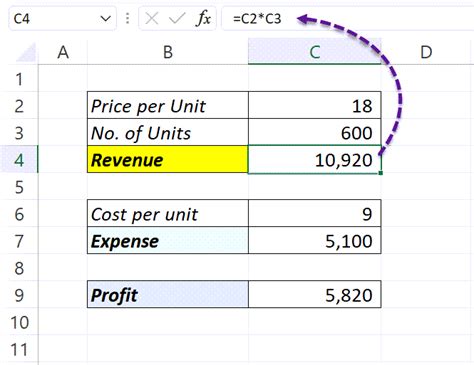
Task: Confirm entry with the checkmark icon
Action: pyautogui.click(x=177, y=19)
